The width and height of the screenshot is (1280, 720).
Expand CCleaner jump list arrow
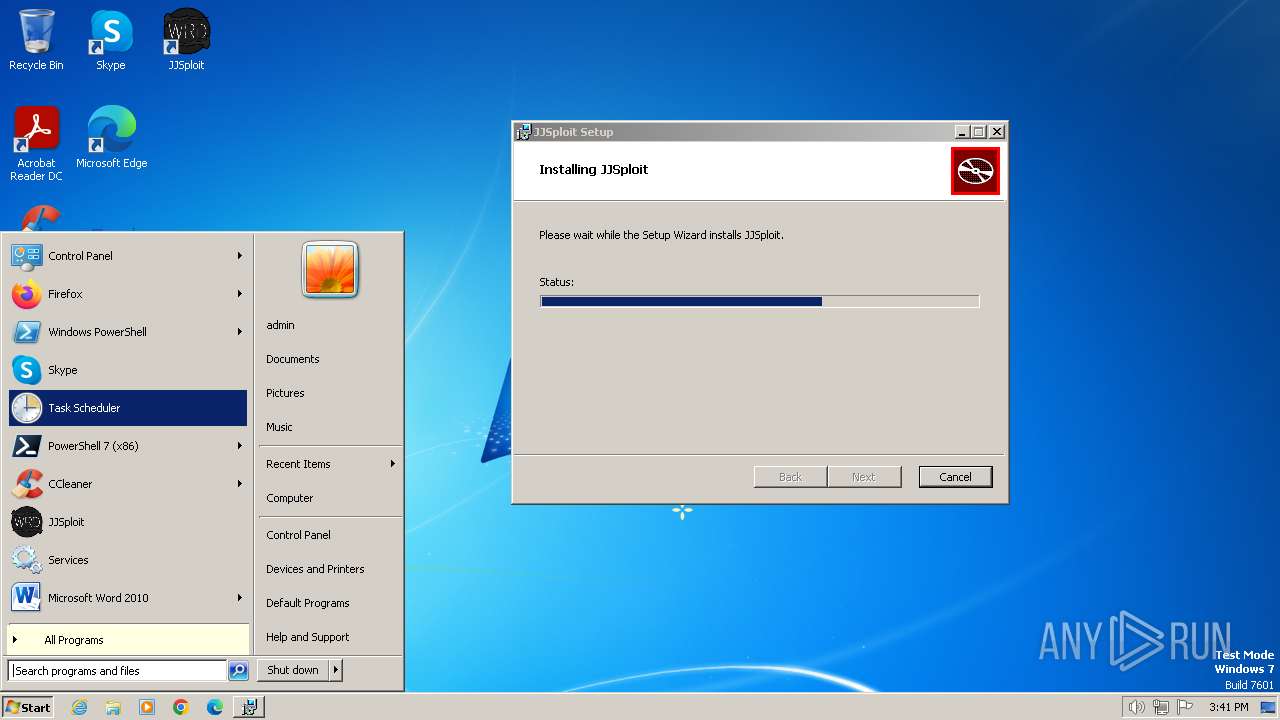240,484
